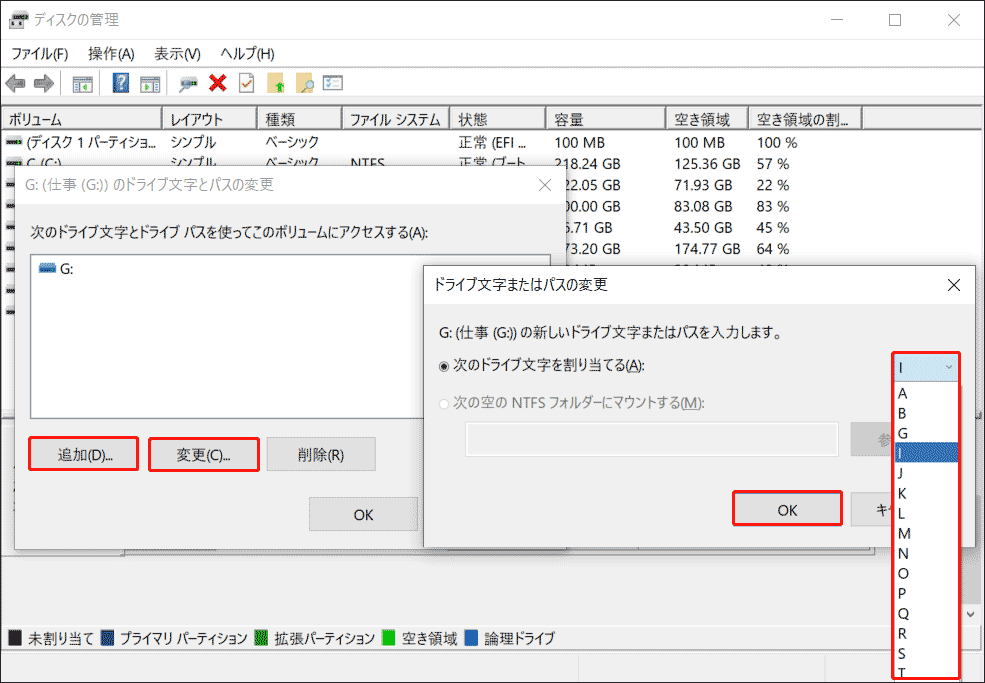The height and width of the screenshot is (683, 985).
Task: Click the Back arrow in the toolbar
Action: tap(16, 83)
